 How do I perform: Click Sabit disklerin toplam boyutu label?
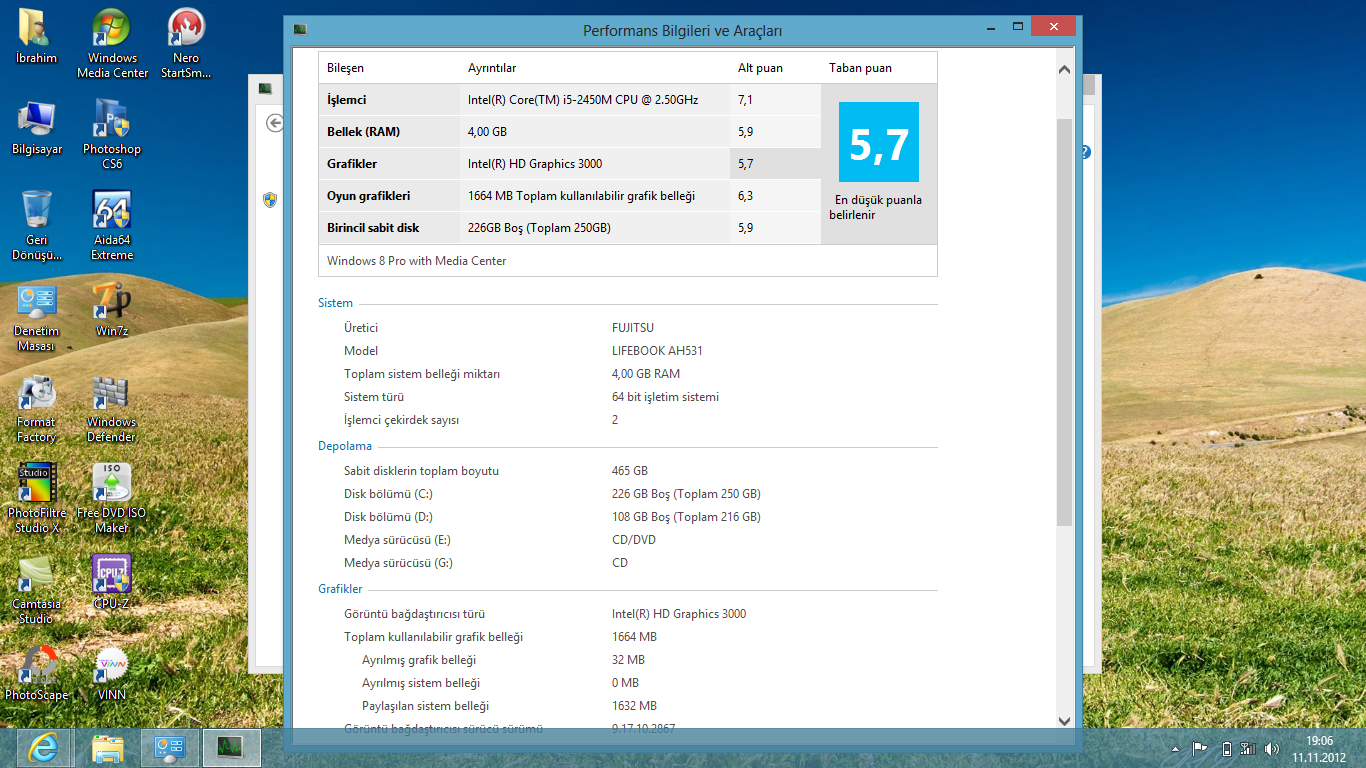point(421,470)
